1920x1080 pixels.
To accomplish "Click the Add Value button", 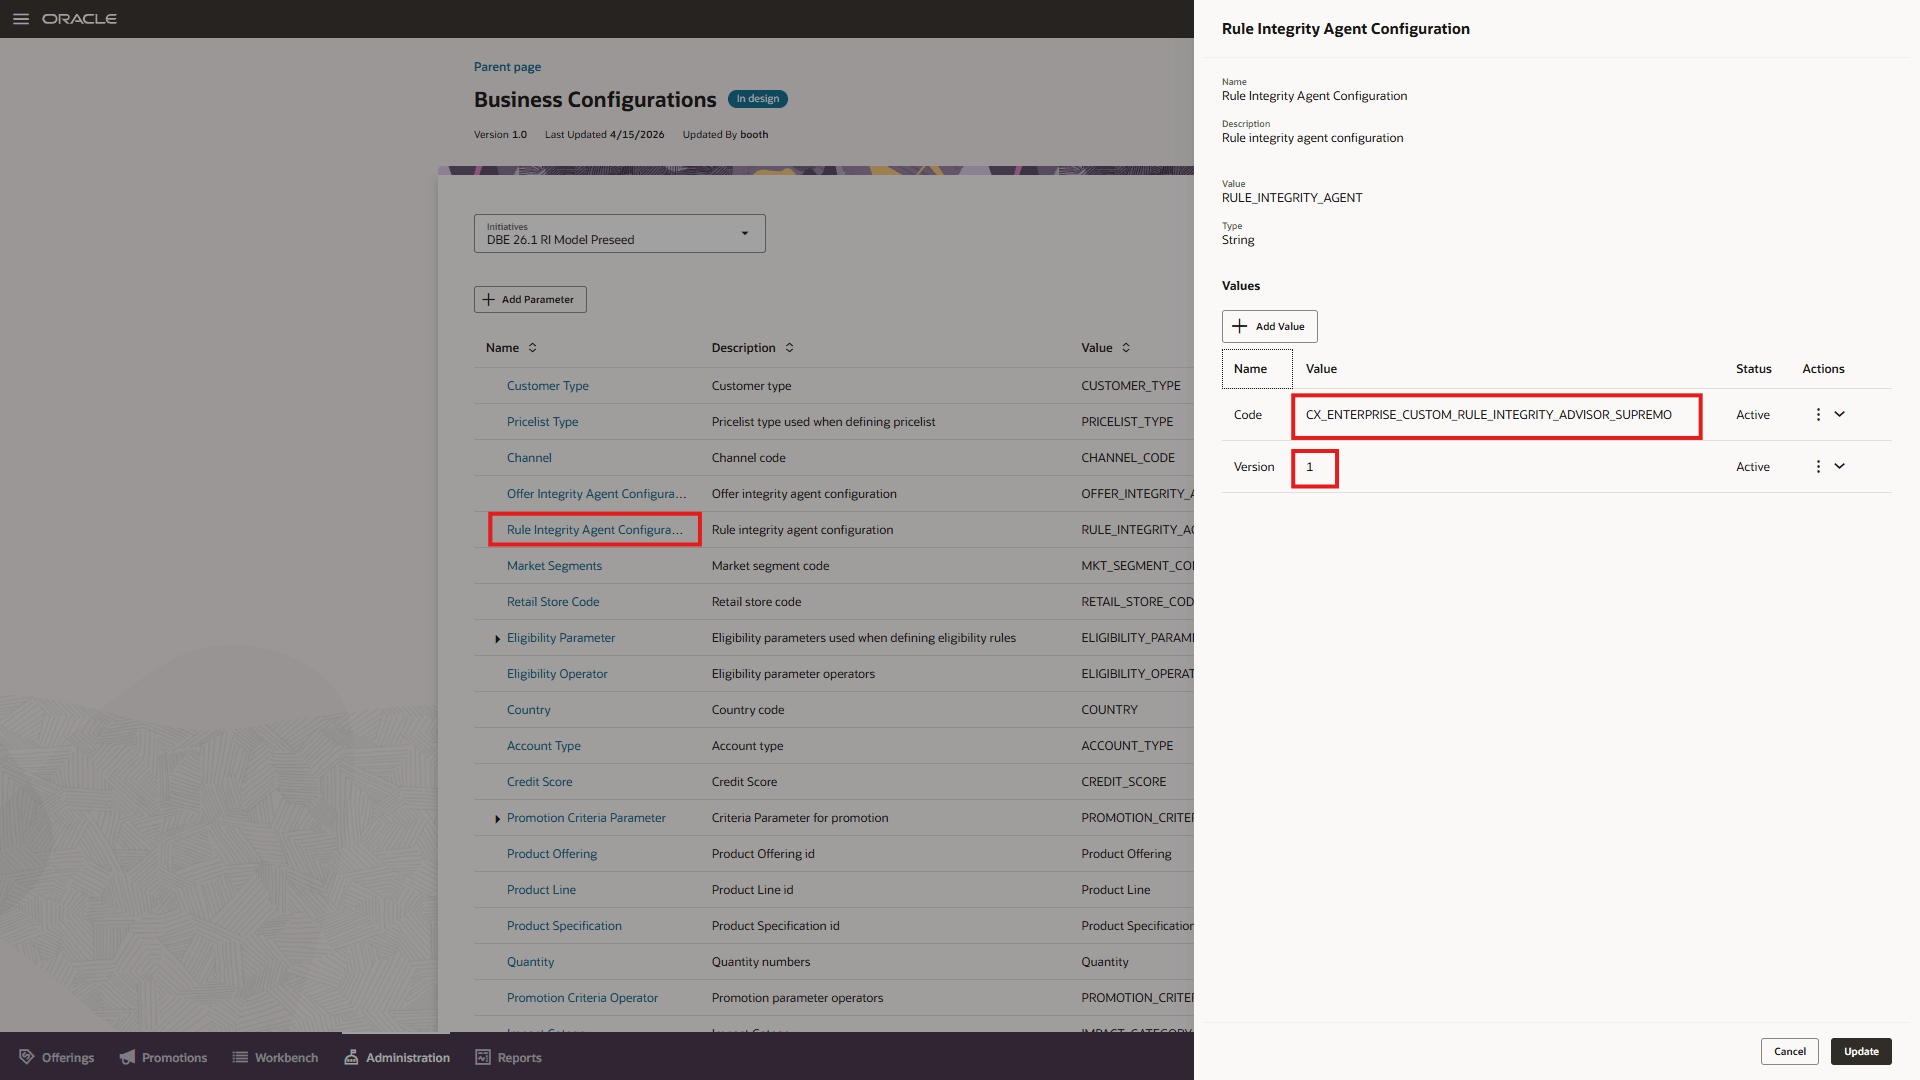I will (x=1269, y=326).
